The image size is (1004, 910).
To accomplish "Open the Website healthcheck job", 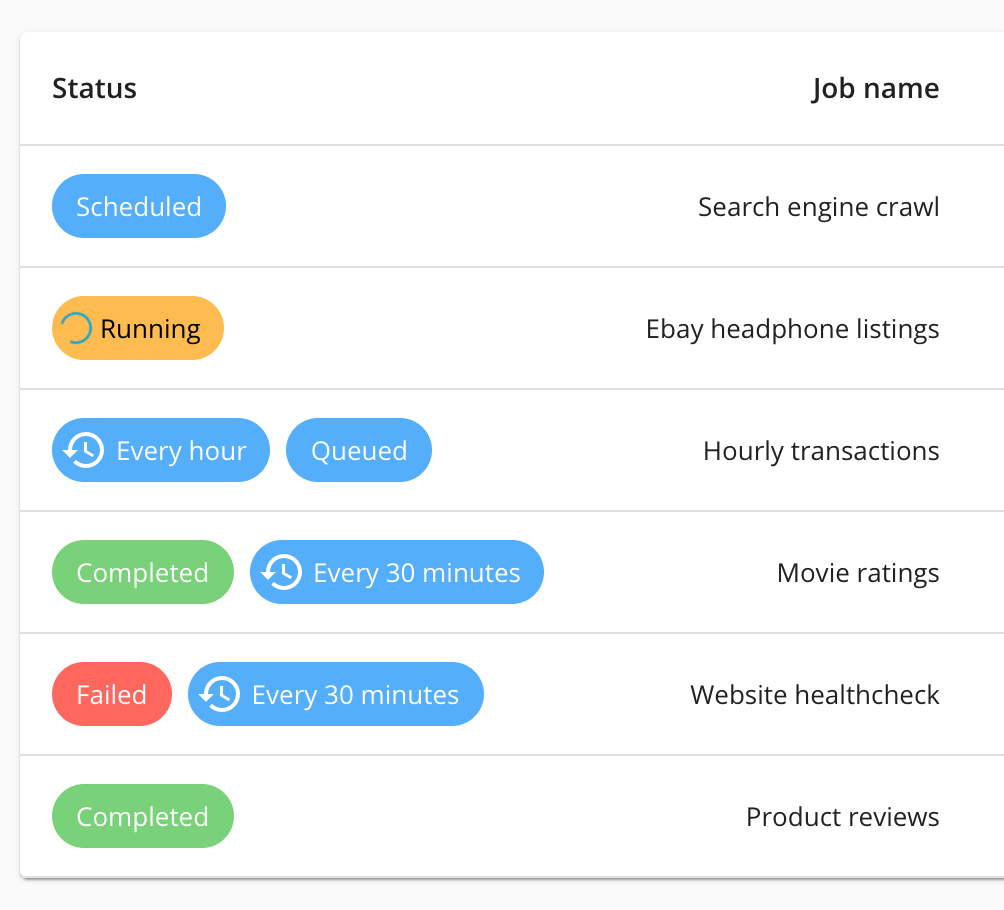I will pyautogui.click(x=814, y=695).
